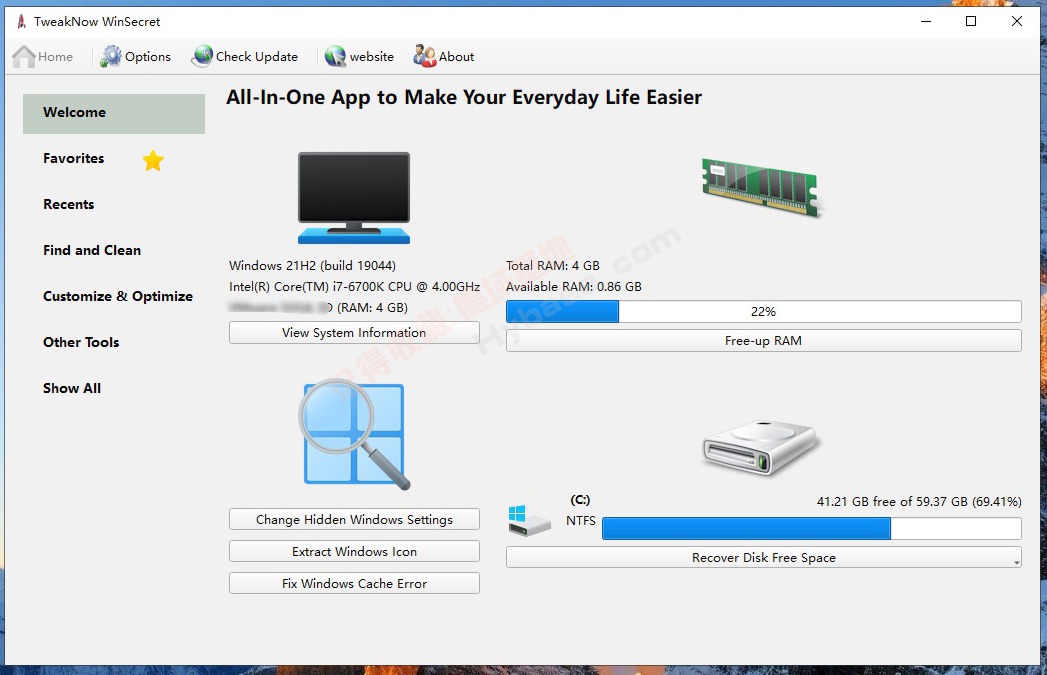Click the Free-up RAM button
Image resolution: width=1047 pixels, height=675 pixels.
(763, 341)
